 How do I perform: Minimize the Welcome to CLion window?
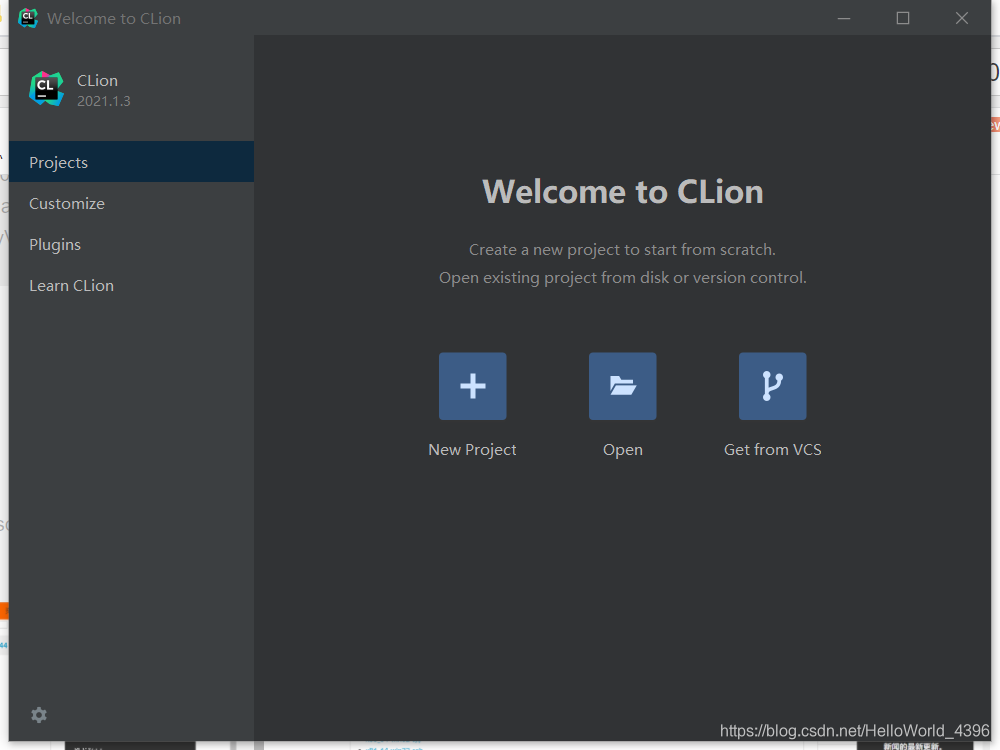844,18
